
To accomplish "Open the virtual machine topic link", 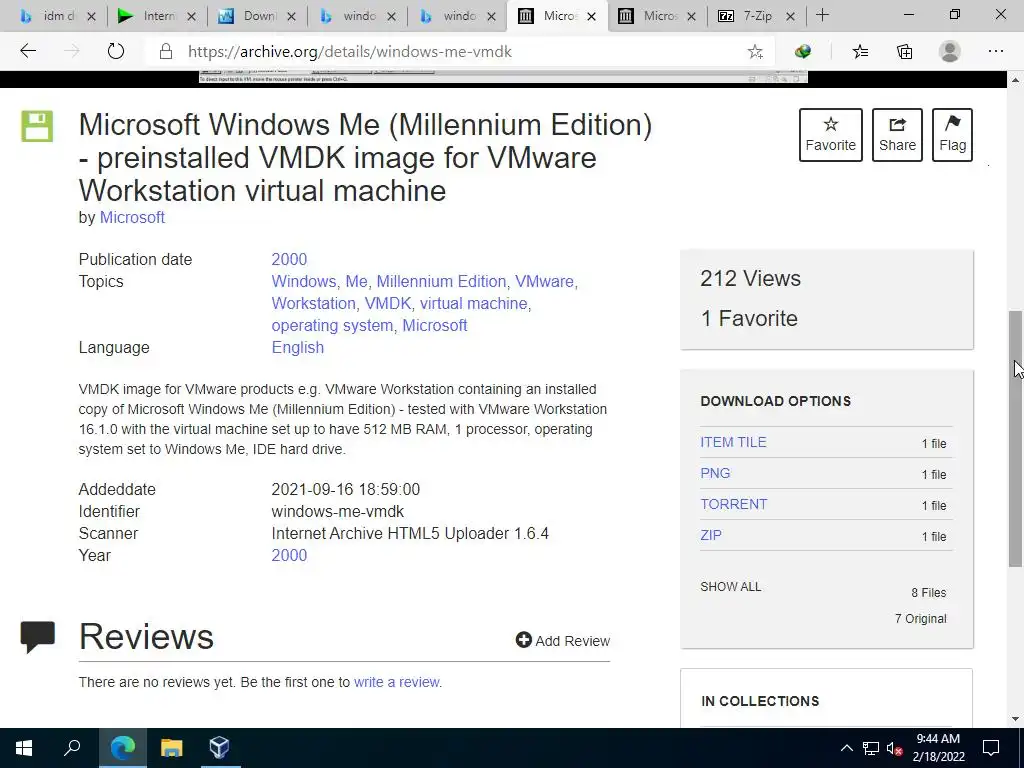I will pyautogui.click(x=473, y=304).
